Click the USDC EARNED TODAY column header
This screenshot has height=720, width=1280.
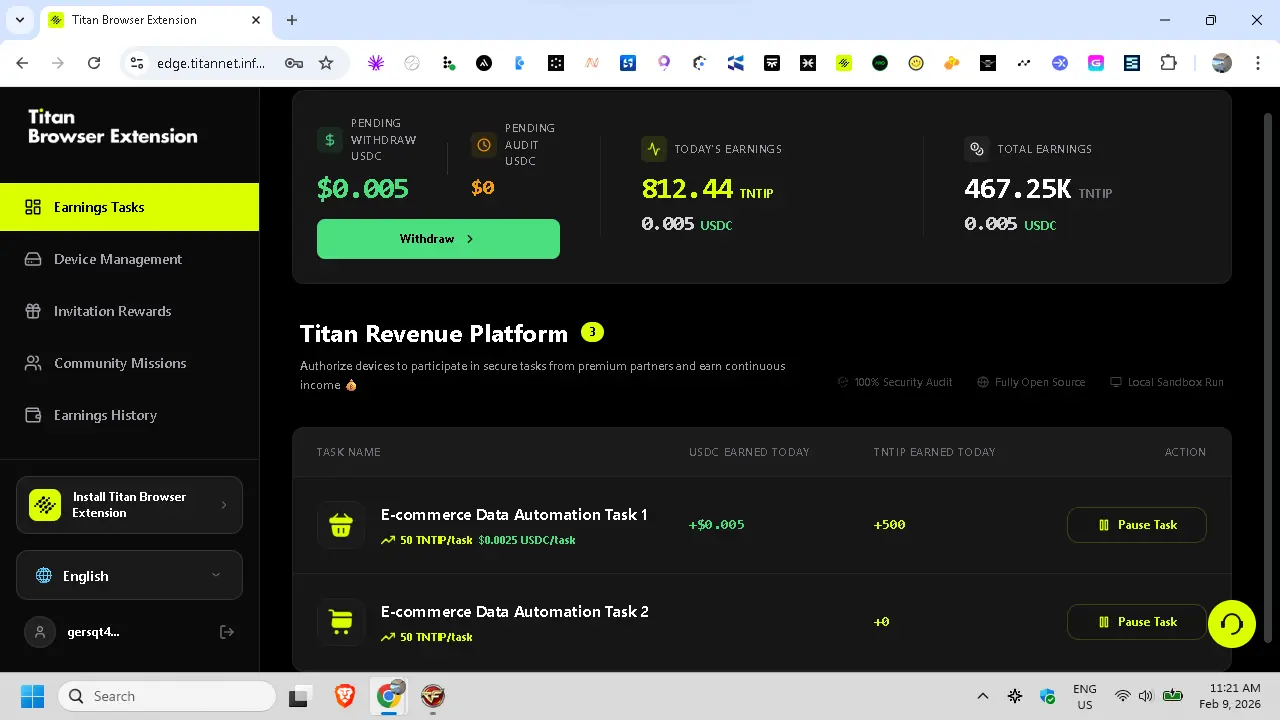coord(749,452)
